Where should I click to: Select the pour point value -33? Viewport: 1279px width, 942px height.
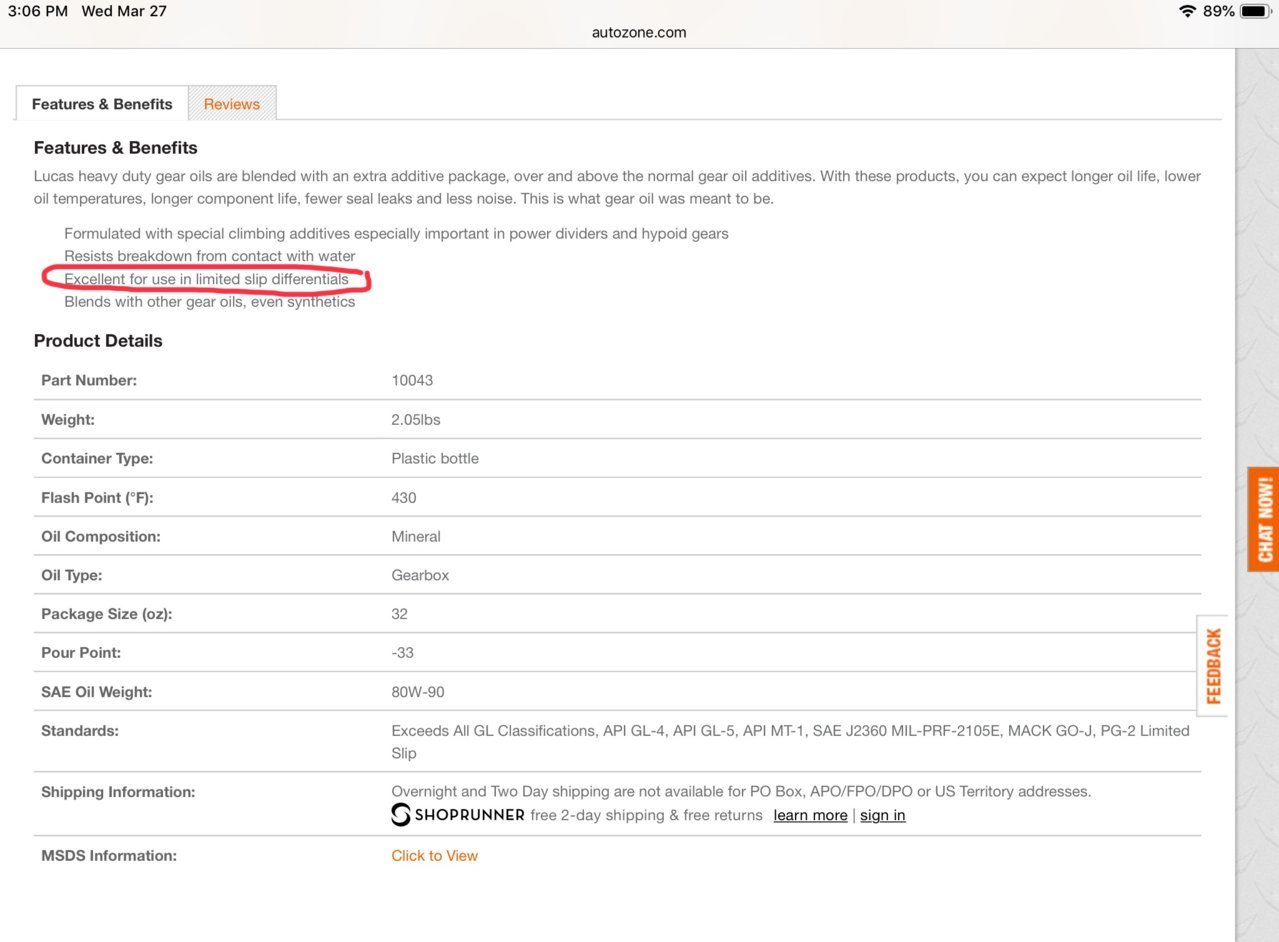402,653
